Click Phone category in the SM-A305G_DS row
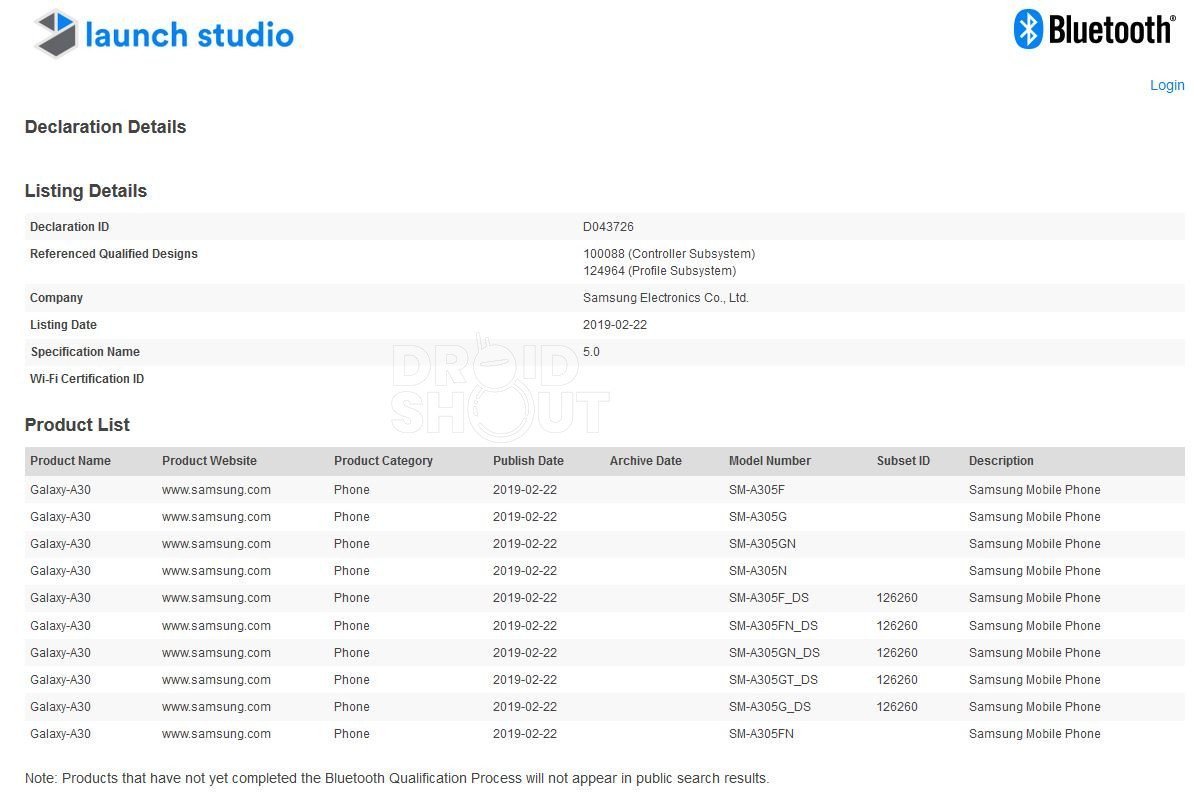This screenshot has height=799, width=1198. [351, 707]
